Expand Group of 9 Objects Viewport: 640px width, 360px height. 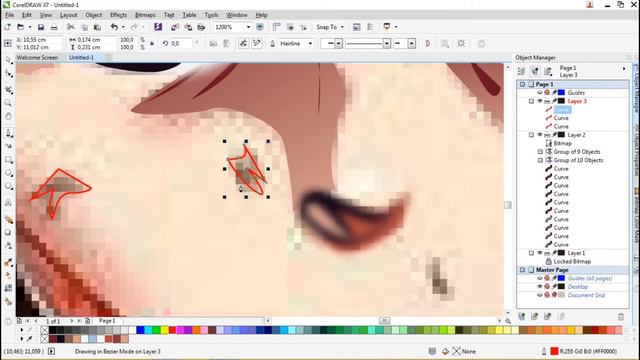[x=540, y=152]
